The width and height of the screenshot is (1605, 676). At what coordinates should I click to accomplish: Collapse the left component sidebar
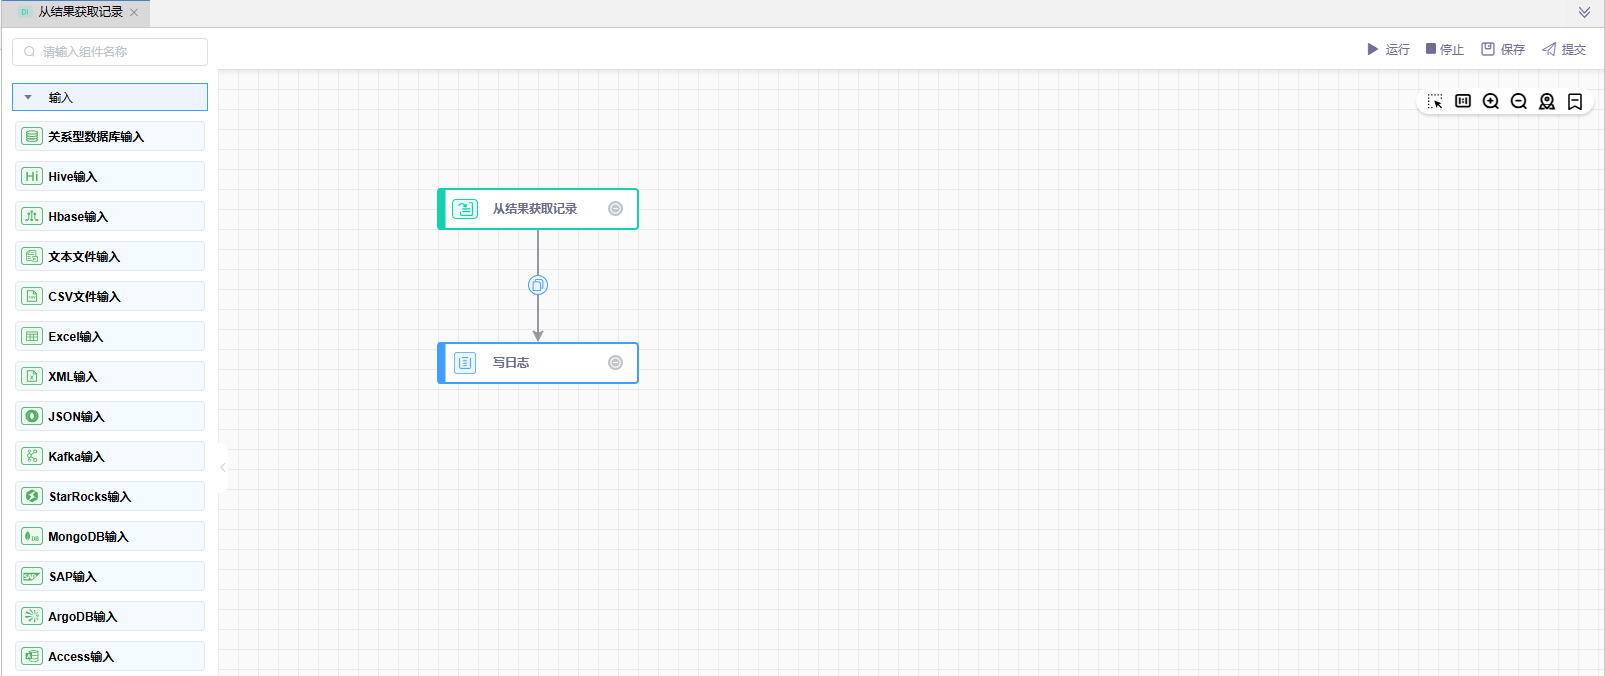coord(222,467)
